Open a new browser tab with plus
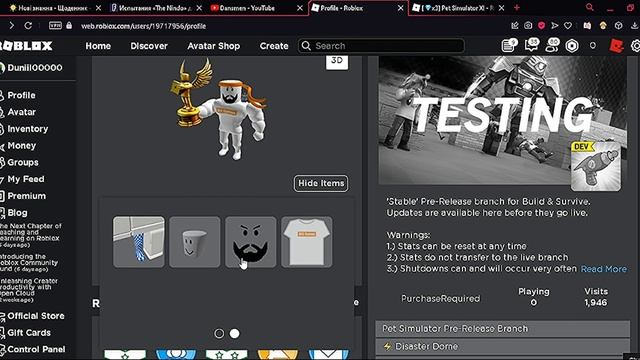Viewport: 640px width, 360px height. [517, 8]
